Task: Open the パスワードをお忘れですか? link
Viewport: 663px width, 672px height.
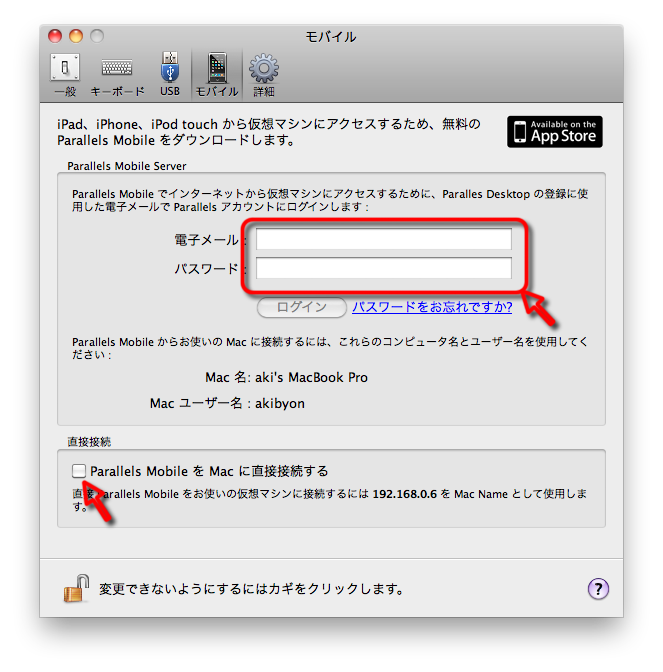Action: [432, 307]
